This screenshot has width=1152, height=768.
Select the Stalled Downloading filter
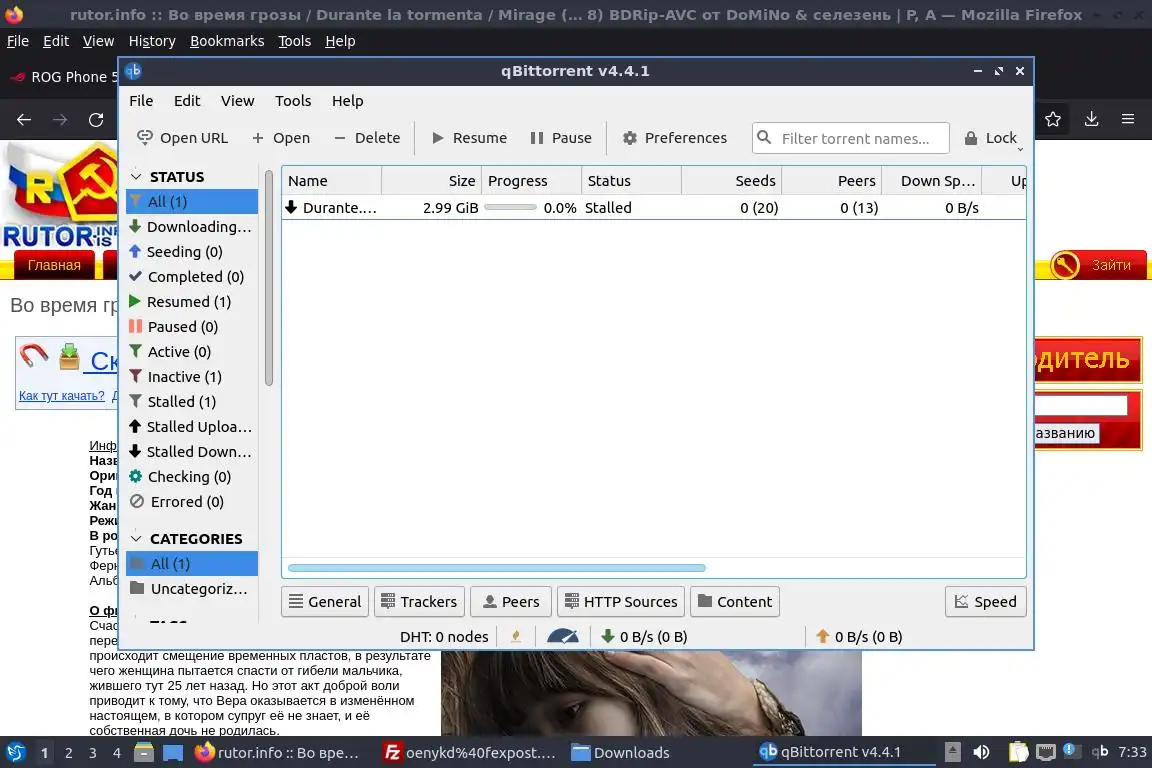(x=192, y=451)
